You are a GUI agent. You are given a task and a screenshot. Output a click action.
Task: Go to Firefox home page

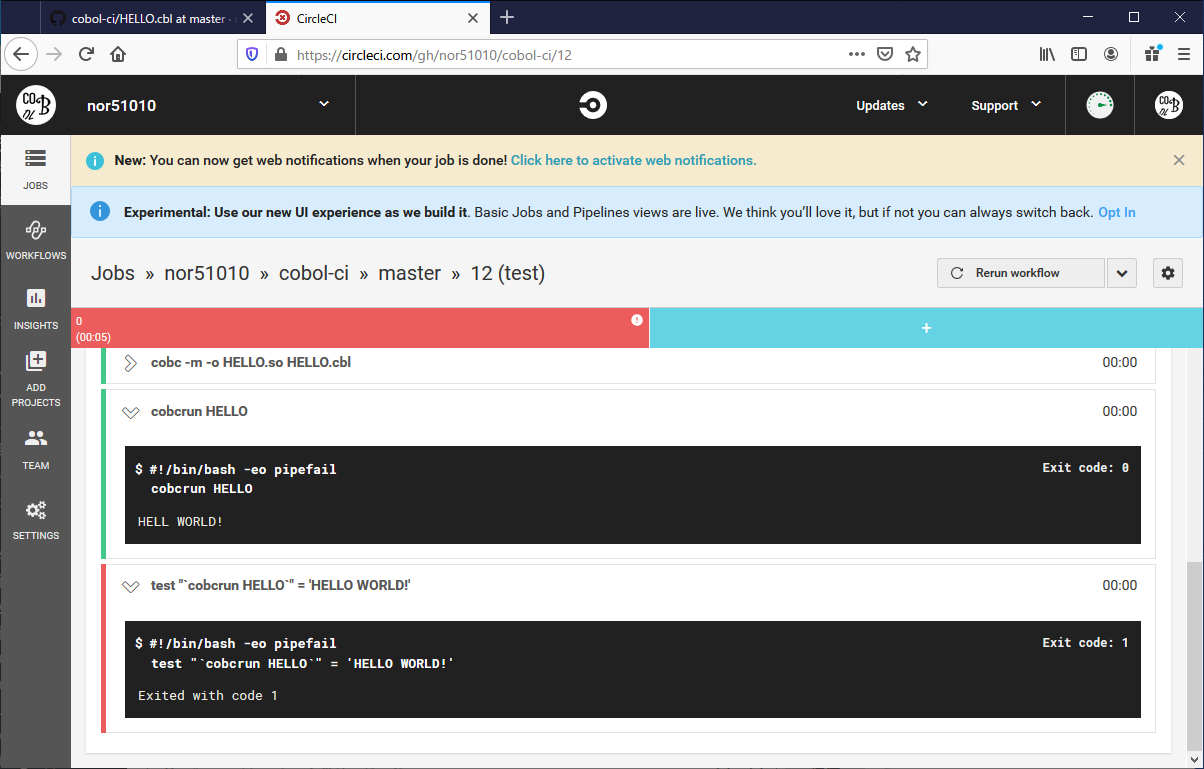[x=118, y=55]
